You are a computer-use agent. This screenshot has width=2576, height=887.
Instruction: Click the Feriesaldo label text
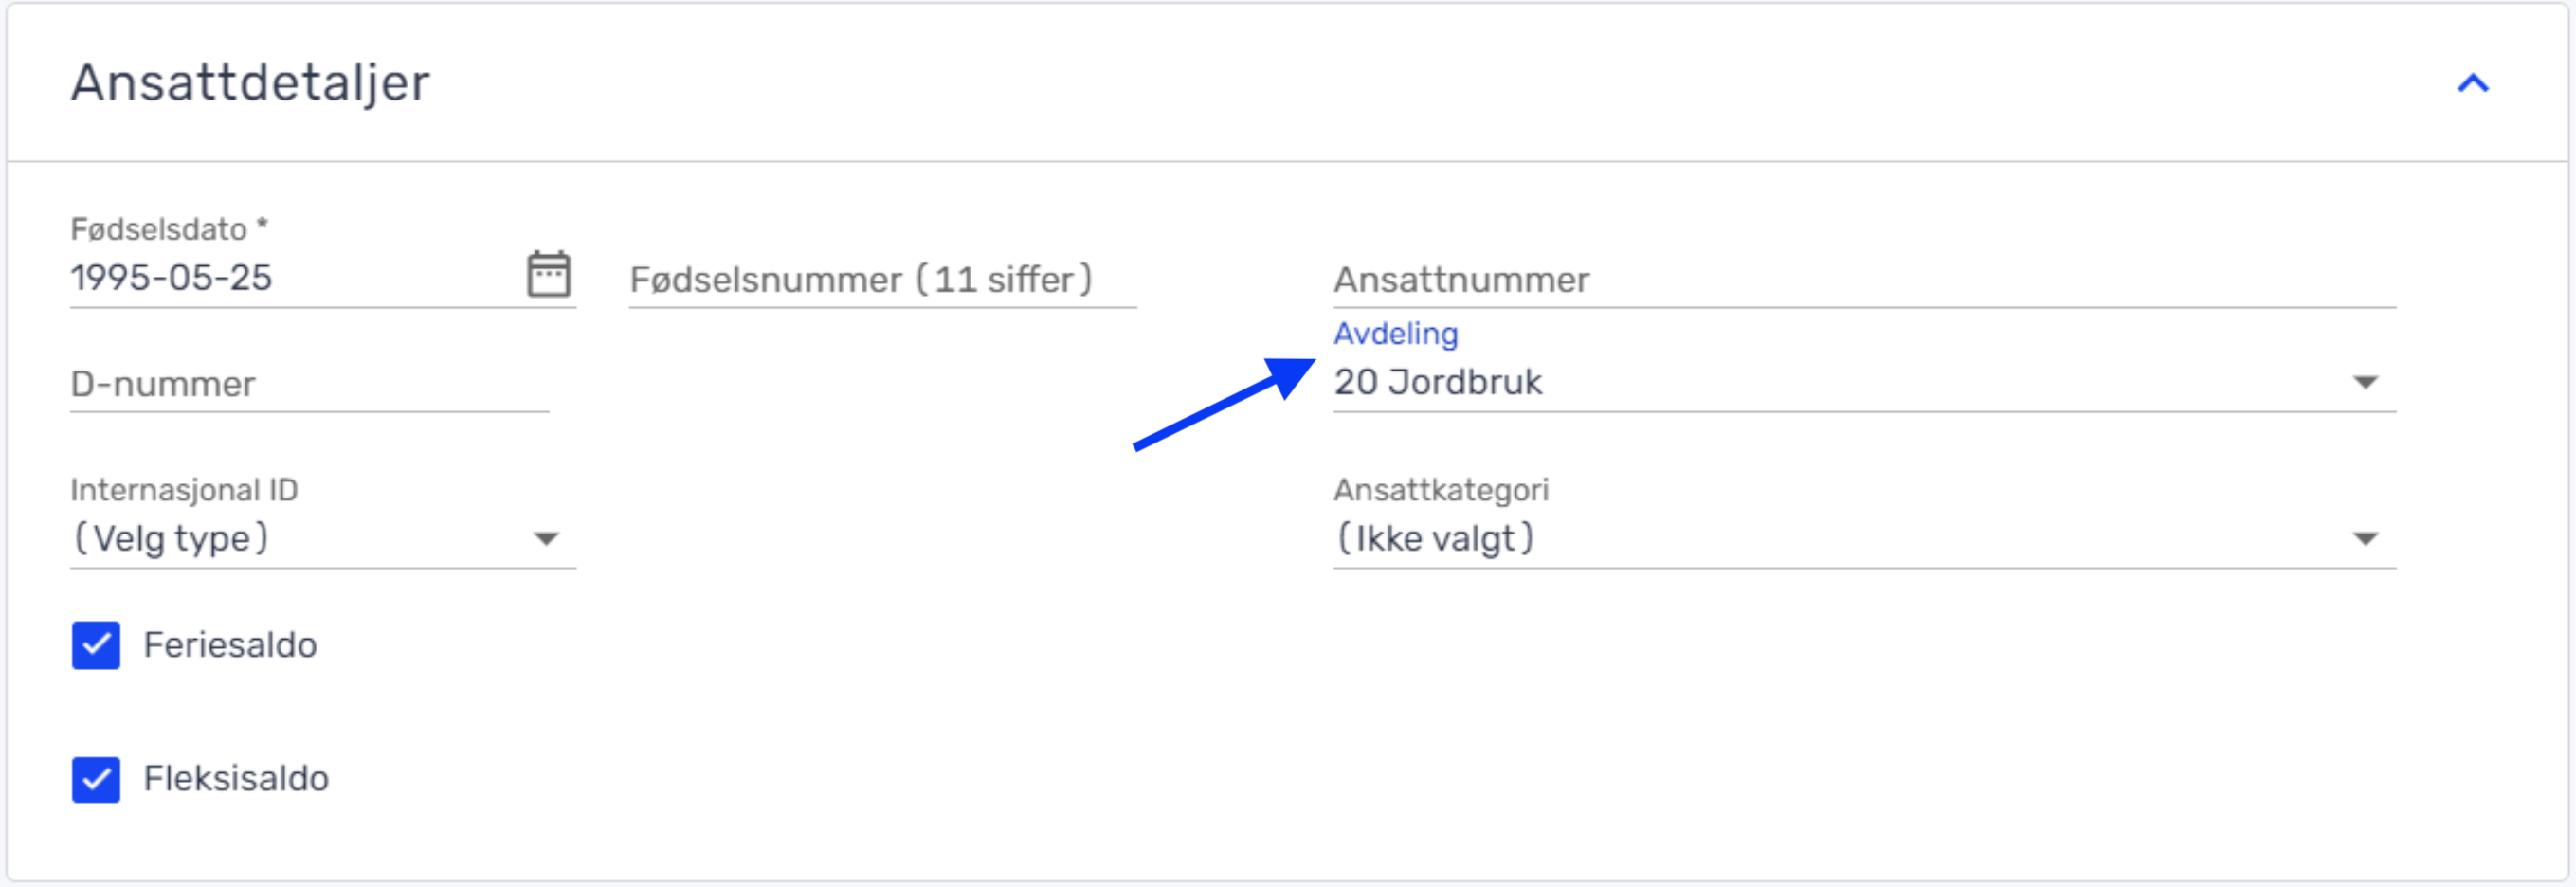[230, 645]
